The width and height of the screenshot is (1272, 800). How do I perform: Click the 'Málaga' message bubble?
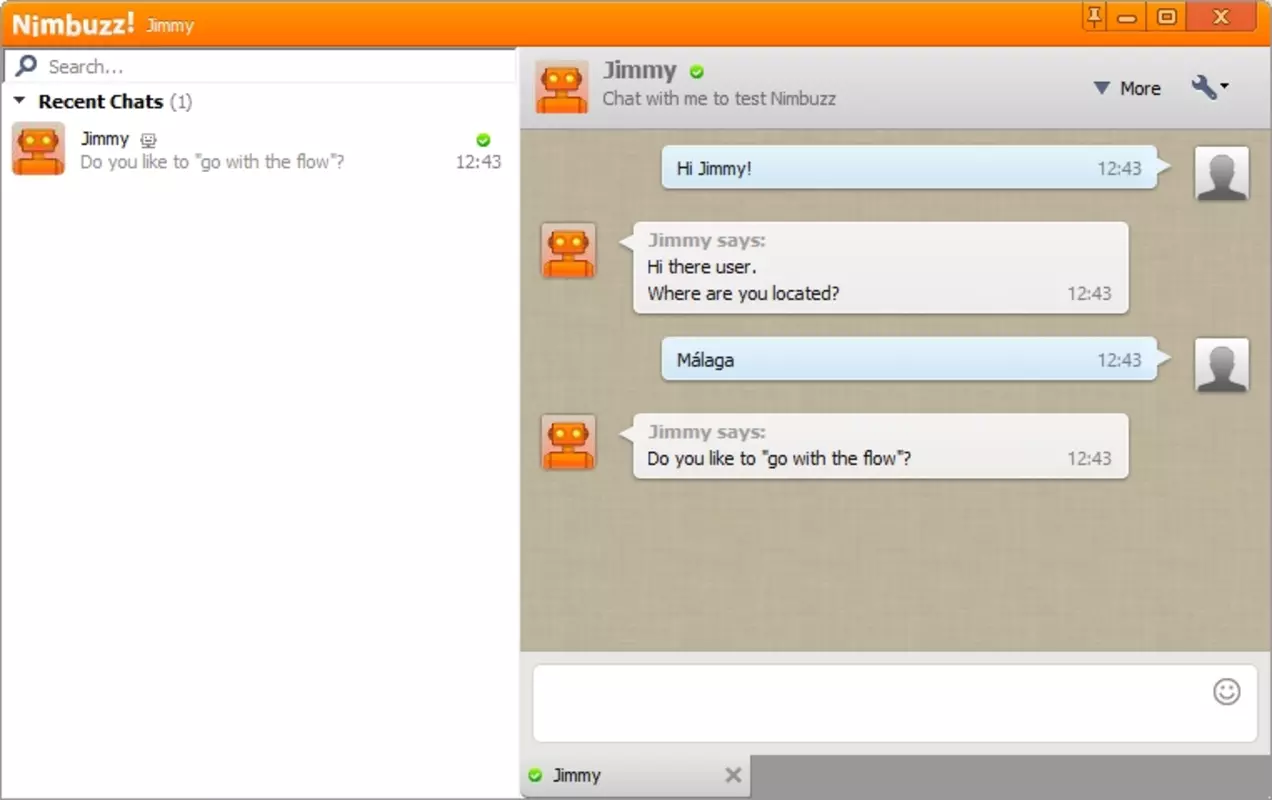pos(913,359)
